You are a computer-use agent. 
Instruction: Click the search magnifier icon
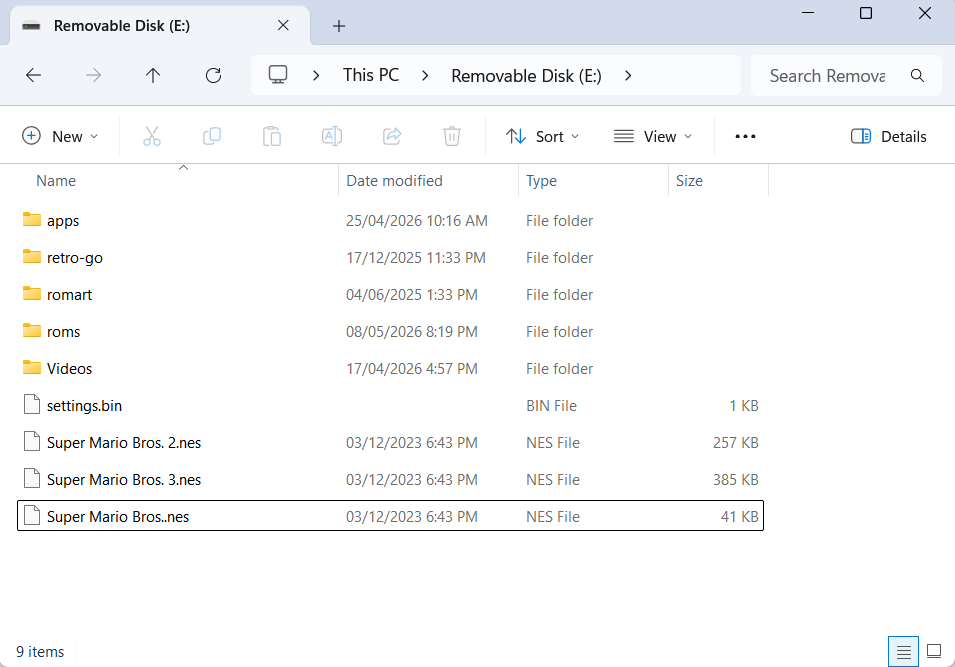pyautogui.click(x=917, y=76)
